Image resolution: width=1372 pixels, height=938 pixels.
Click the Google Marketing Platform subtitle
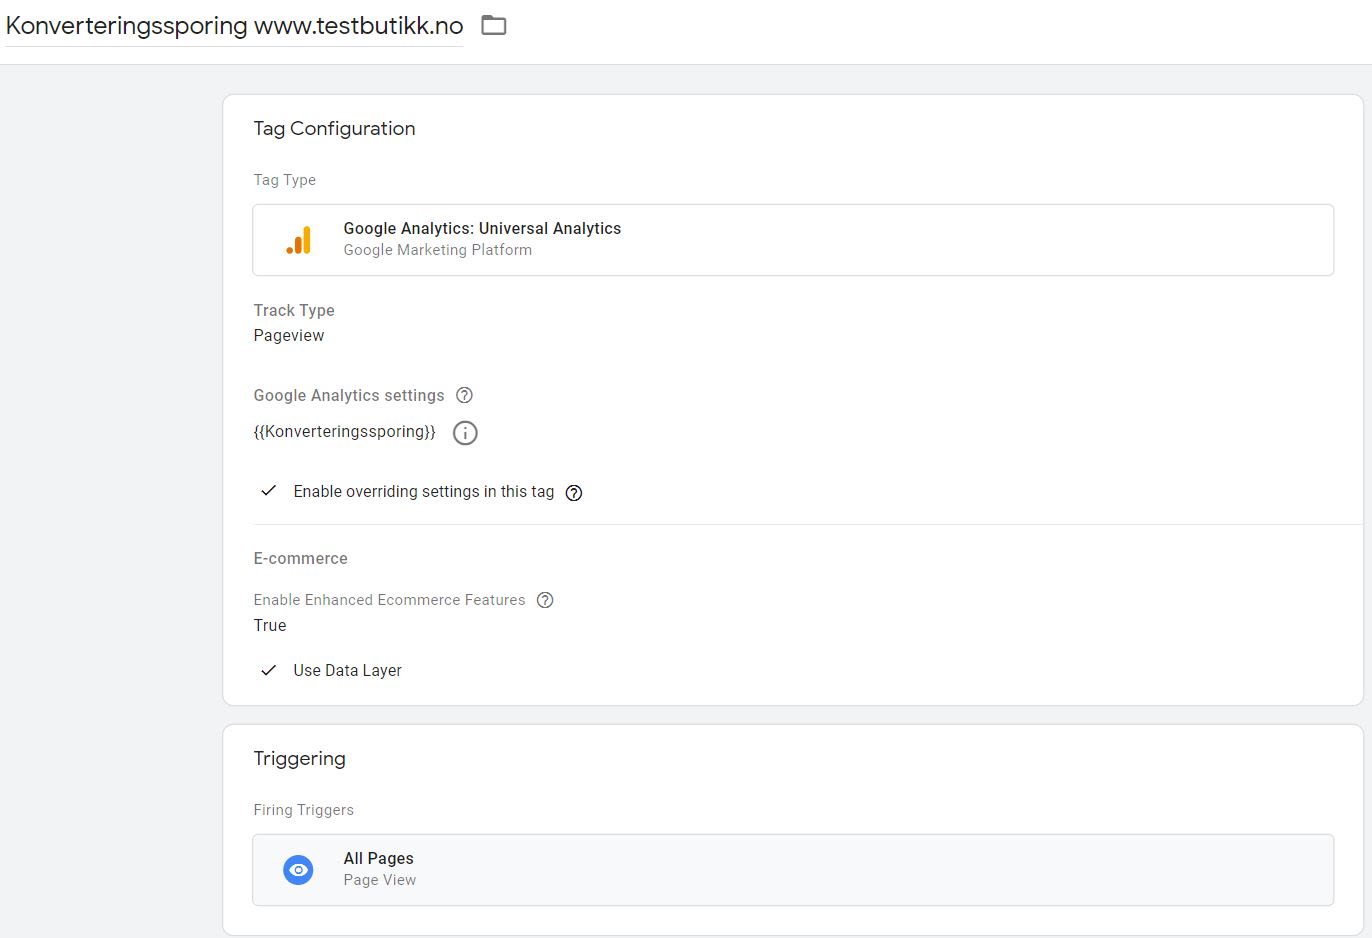click(438, 250)
